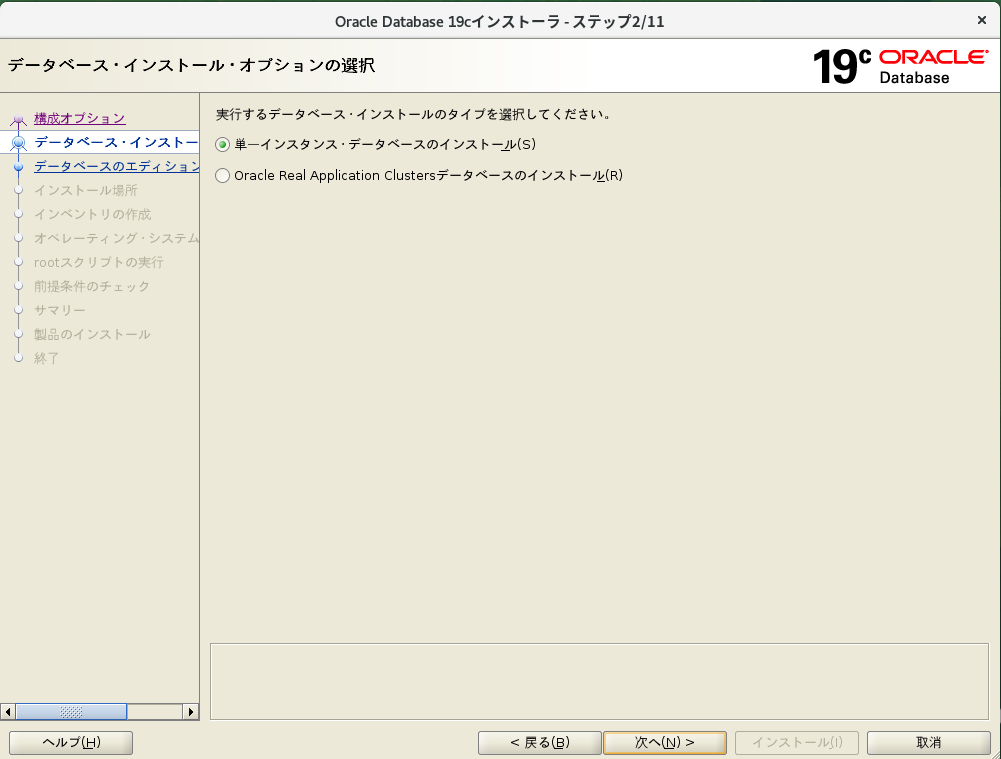1001x759 pixels.
Task: Click the インストール場所 step in sidebar
Action: 86,190
